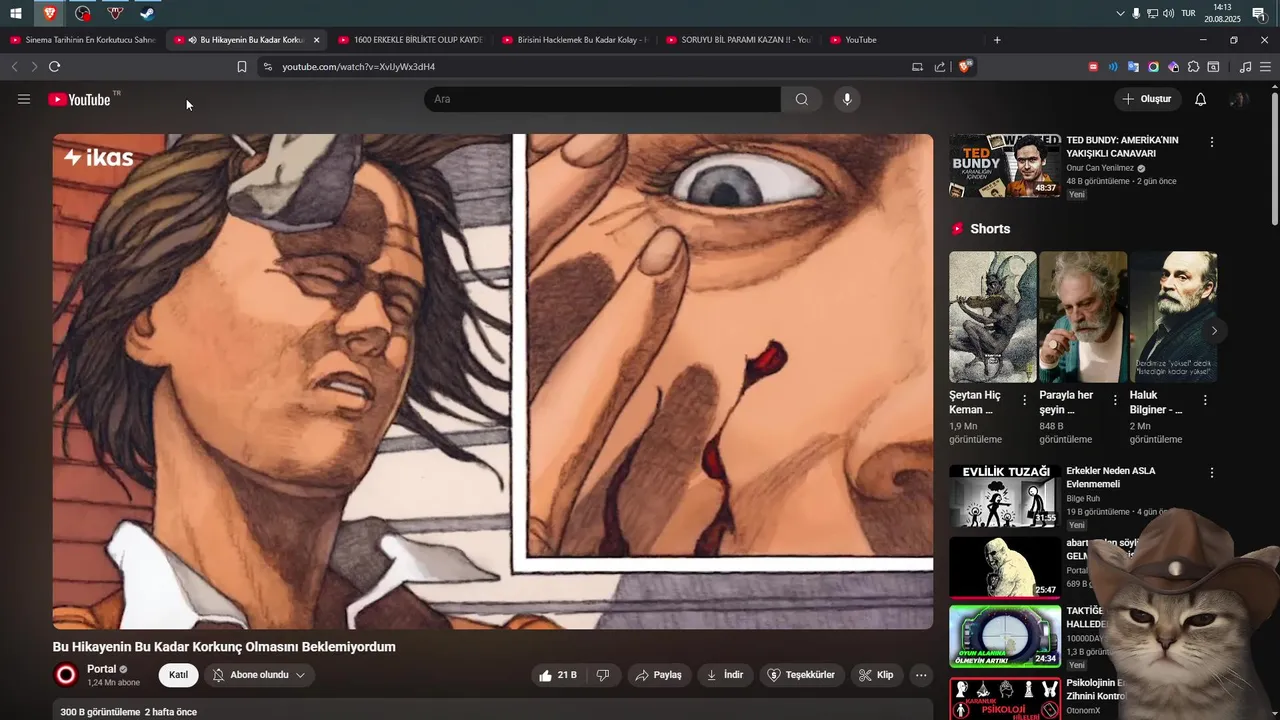Image resolution: width=1280 pixels, height=720 pixels.
Task: Open the TED BUNDY video thumbnail
Action: [x=1005, y=165]
